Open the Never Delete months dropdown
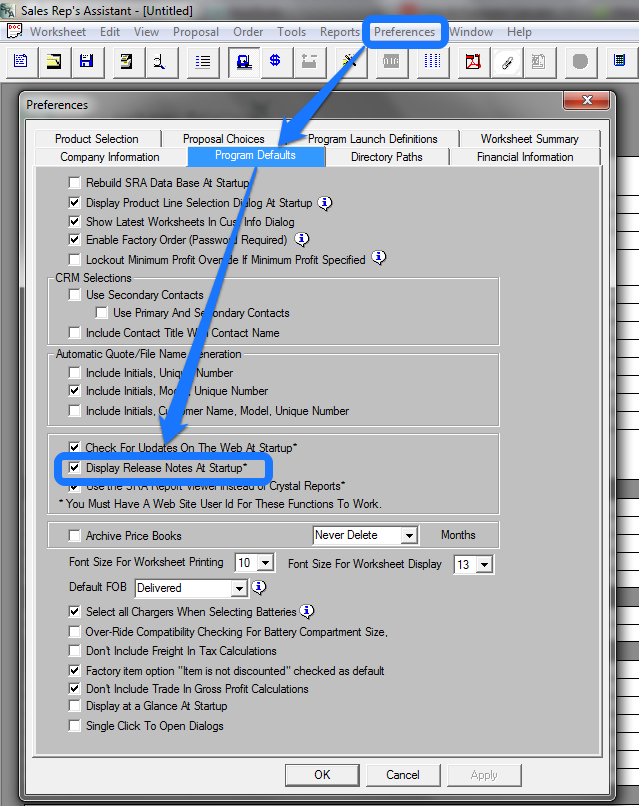The image size is (639, 806). (x=408, y=536)
